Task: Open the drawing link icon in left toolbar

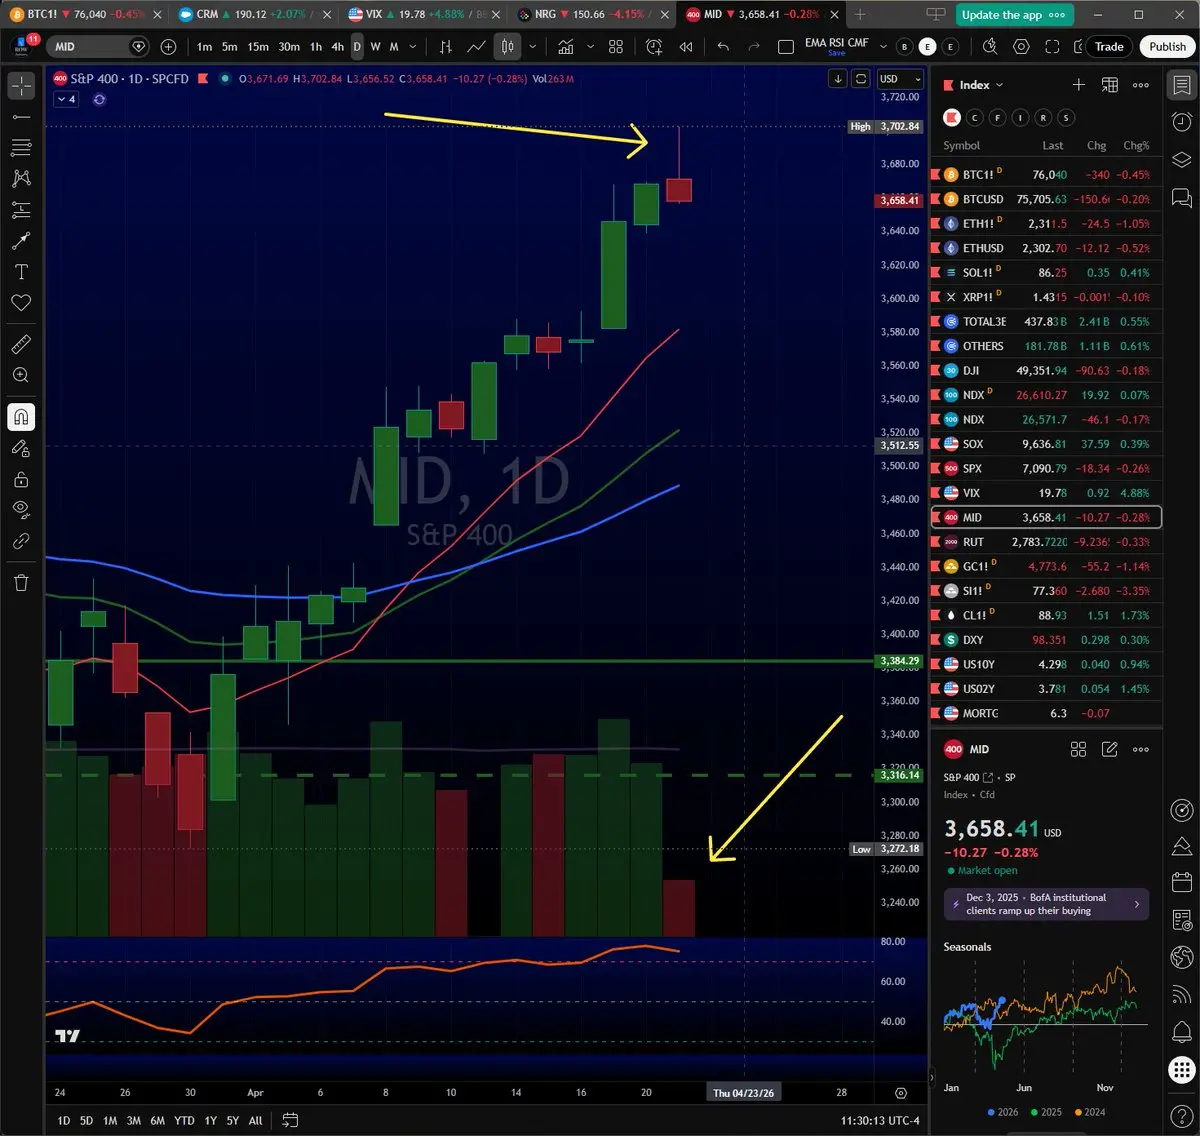Action: coord(21,541)
